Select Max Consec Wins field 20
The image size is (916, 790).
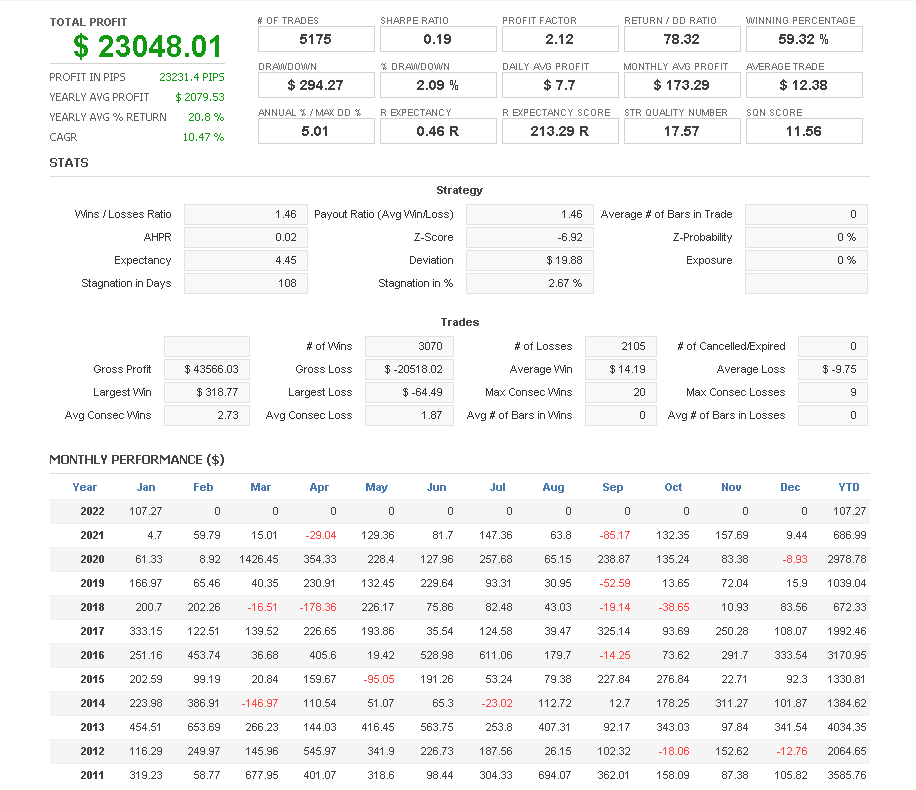621,393
